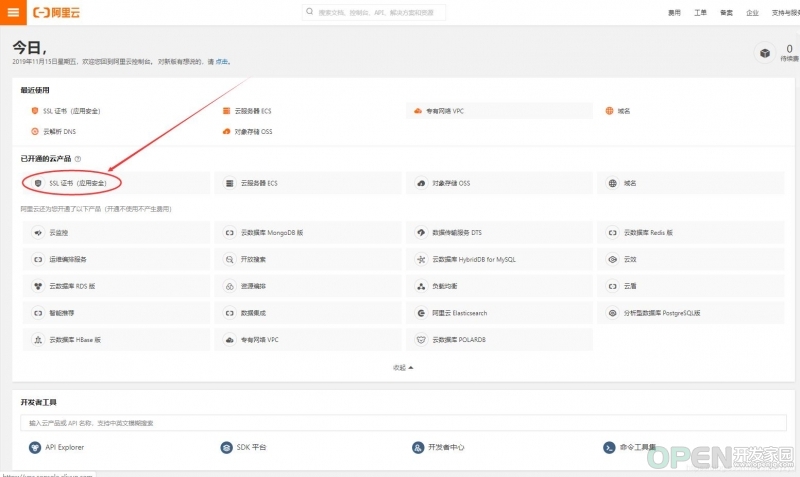Open 阿里云 Elasticsearch

tap(499, 313)
